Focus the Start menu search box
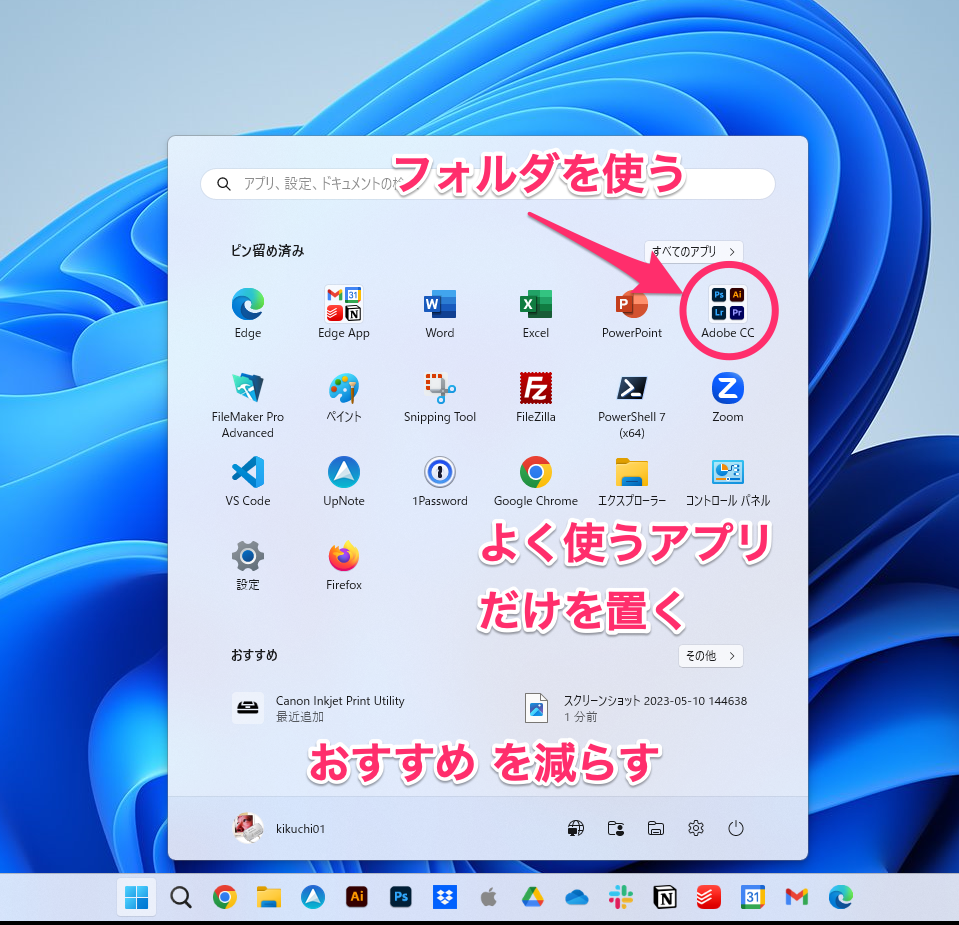 click(487, 184)
